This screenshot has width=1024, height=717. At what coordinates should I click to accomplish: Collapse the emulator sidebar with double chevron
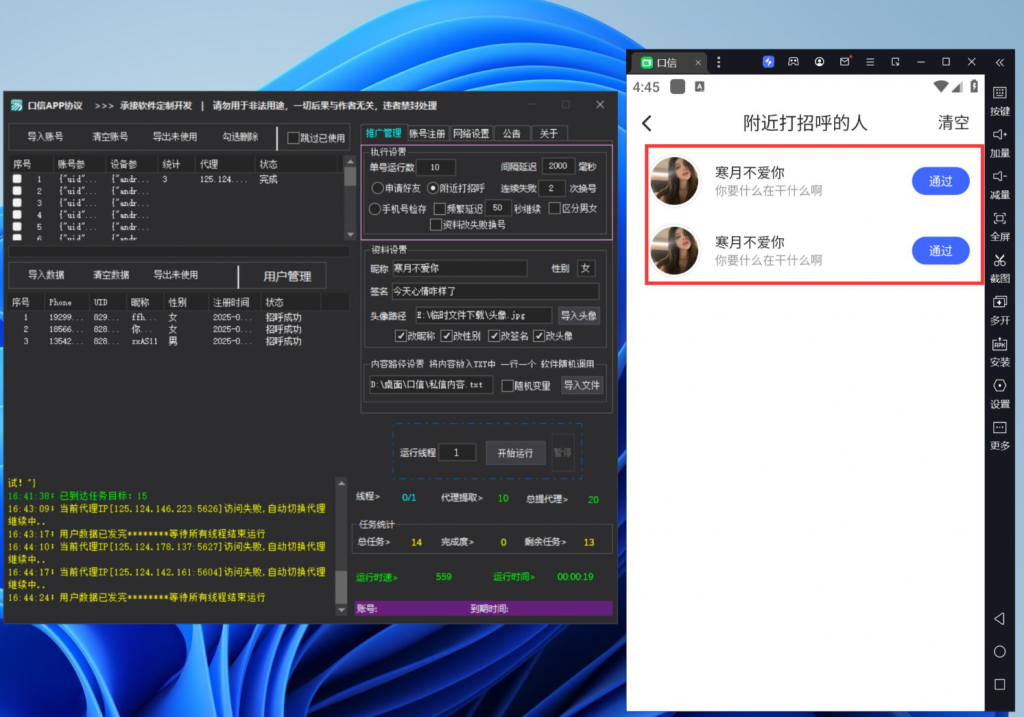click(x=999, y=62)
